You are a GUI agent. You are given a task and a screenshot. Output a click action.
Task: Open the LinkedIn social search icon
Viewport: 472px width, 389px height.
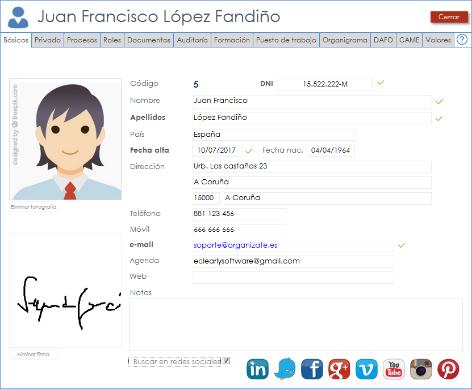[257, 369]
